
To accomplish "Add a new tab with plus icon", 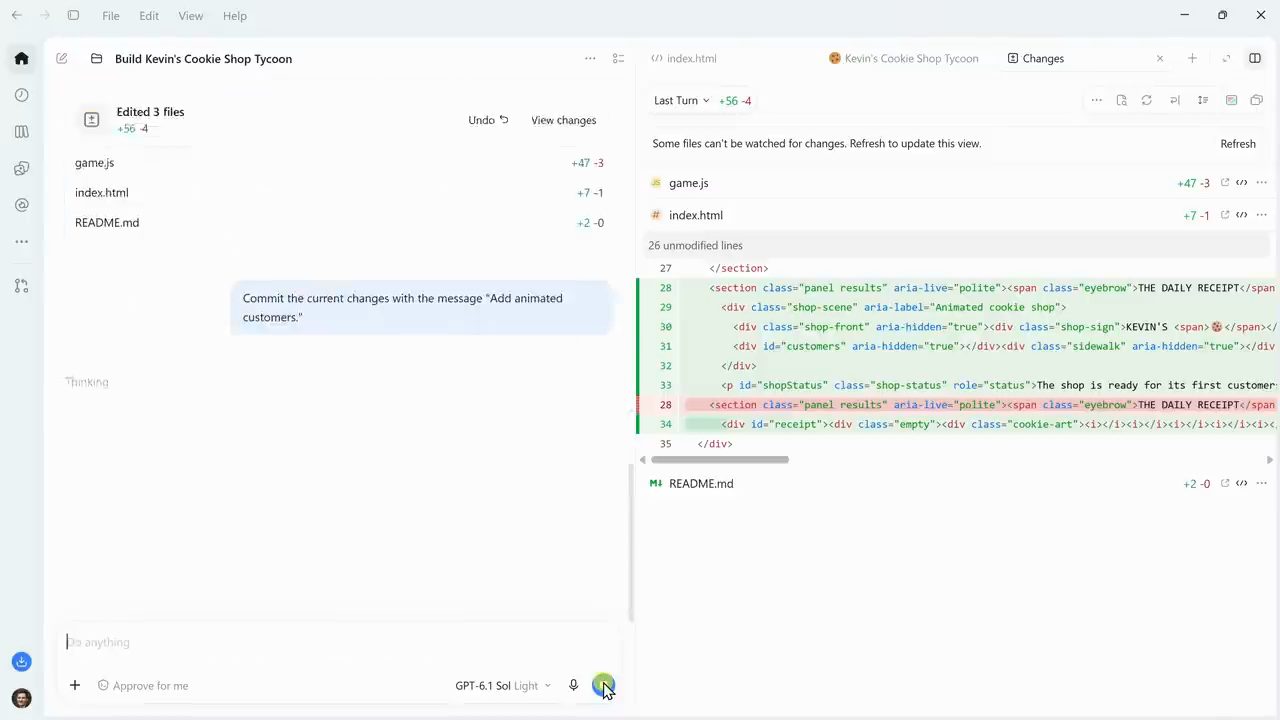I will coord(1192,58).
